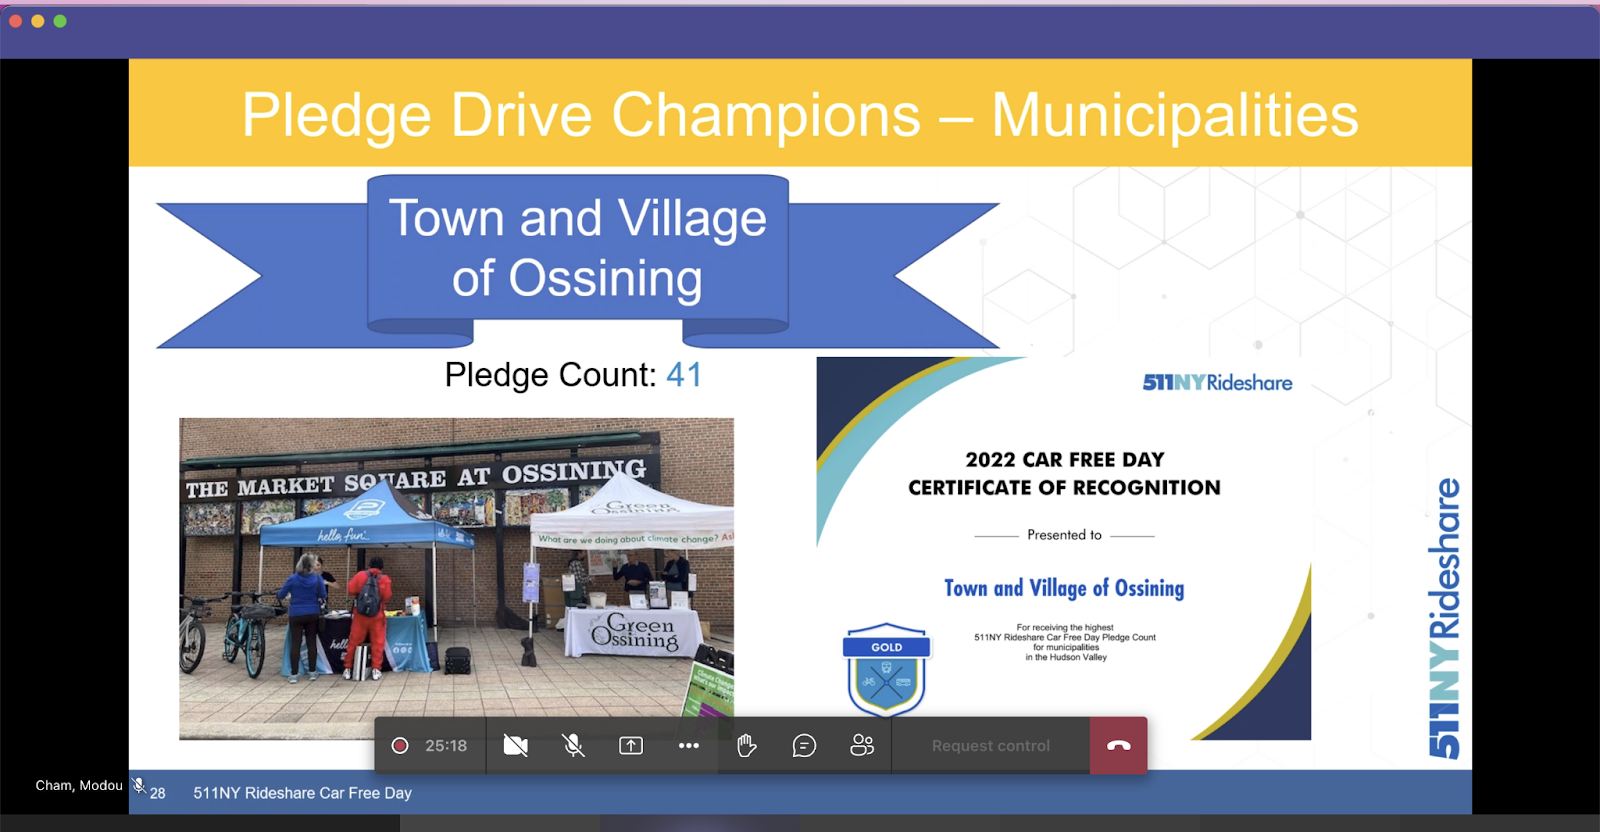The image size is (1600, 832).
Task: Click the slide title Pledge Drive Champions
Action: 800,115
